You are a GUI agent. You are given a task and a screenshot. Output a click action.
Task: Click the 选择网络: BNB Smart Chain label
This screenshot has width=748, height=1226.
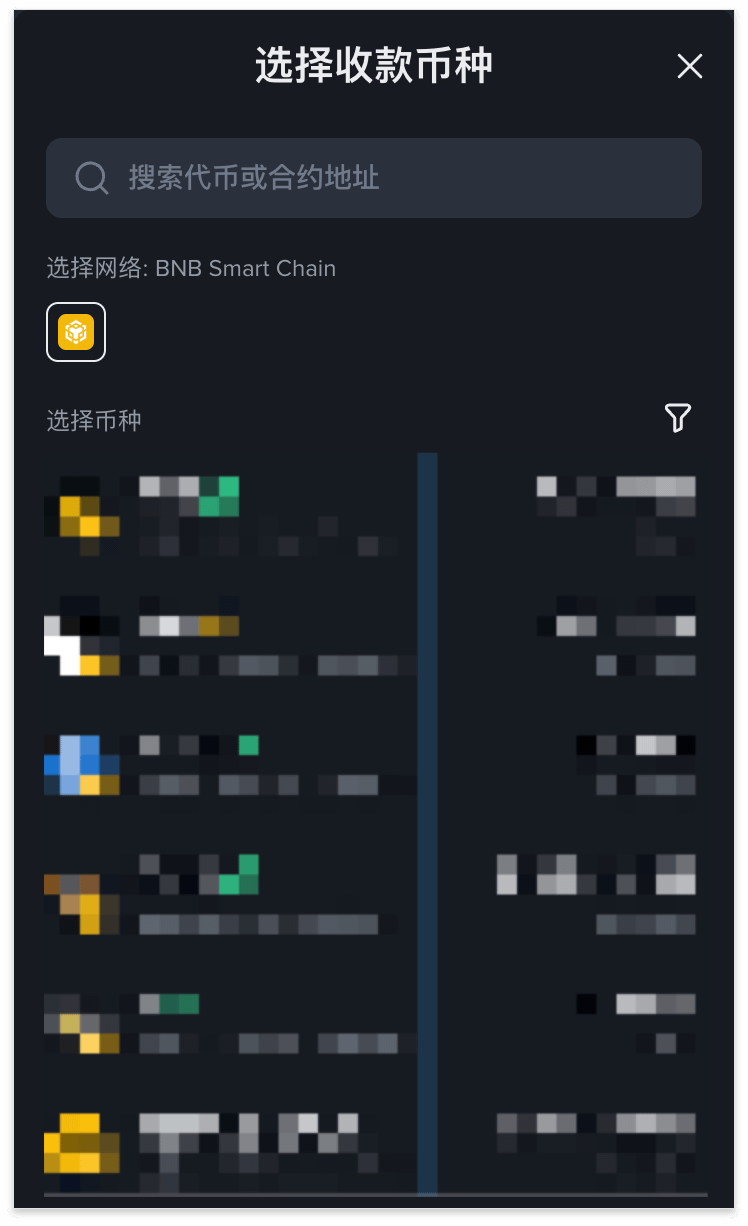click(x=191, y=268)
